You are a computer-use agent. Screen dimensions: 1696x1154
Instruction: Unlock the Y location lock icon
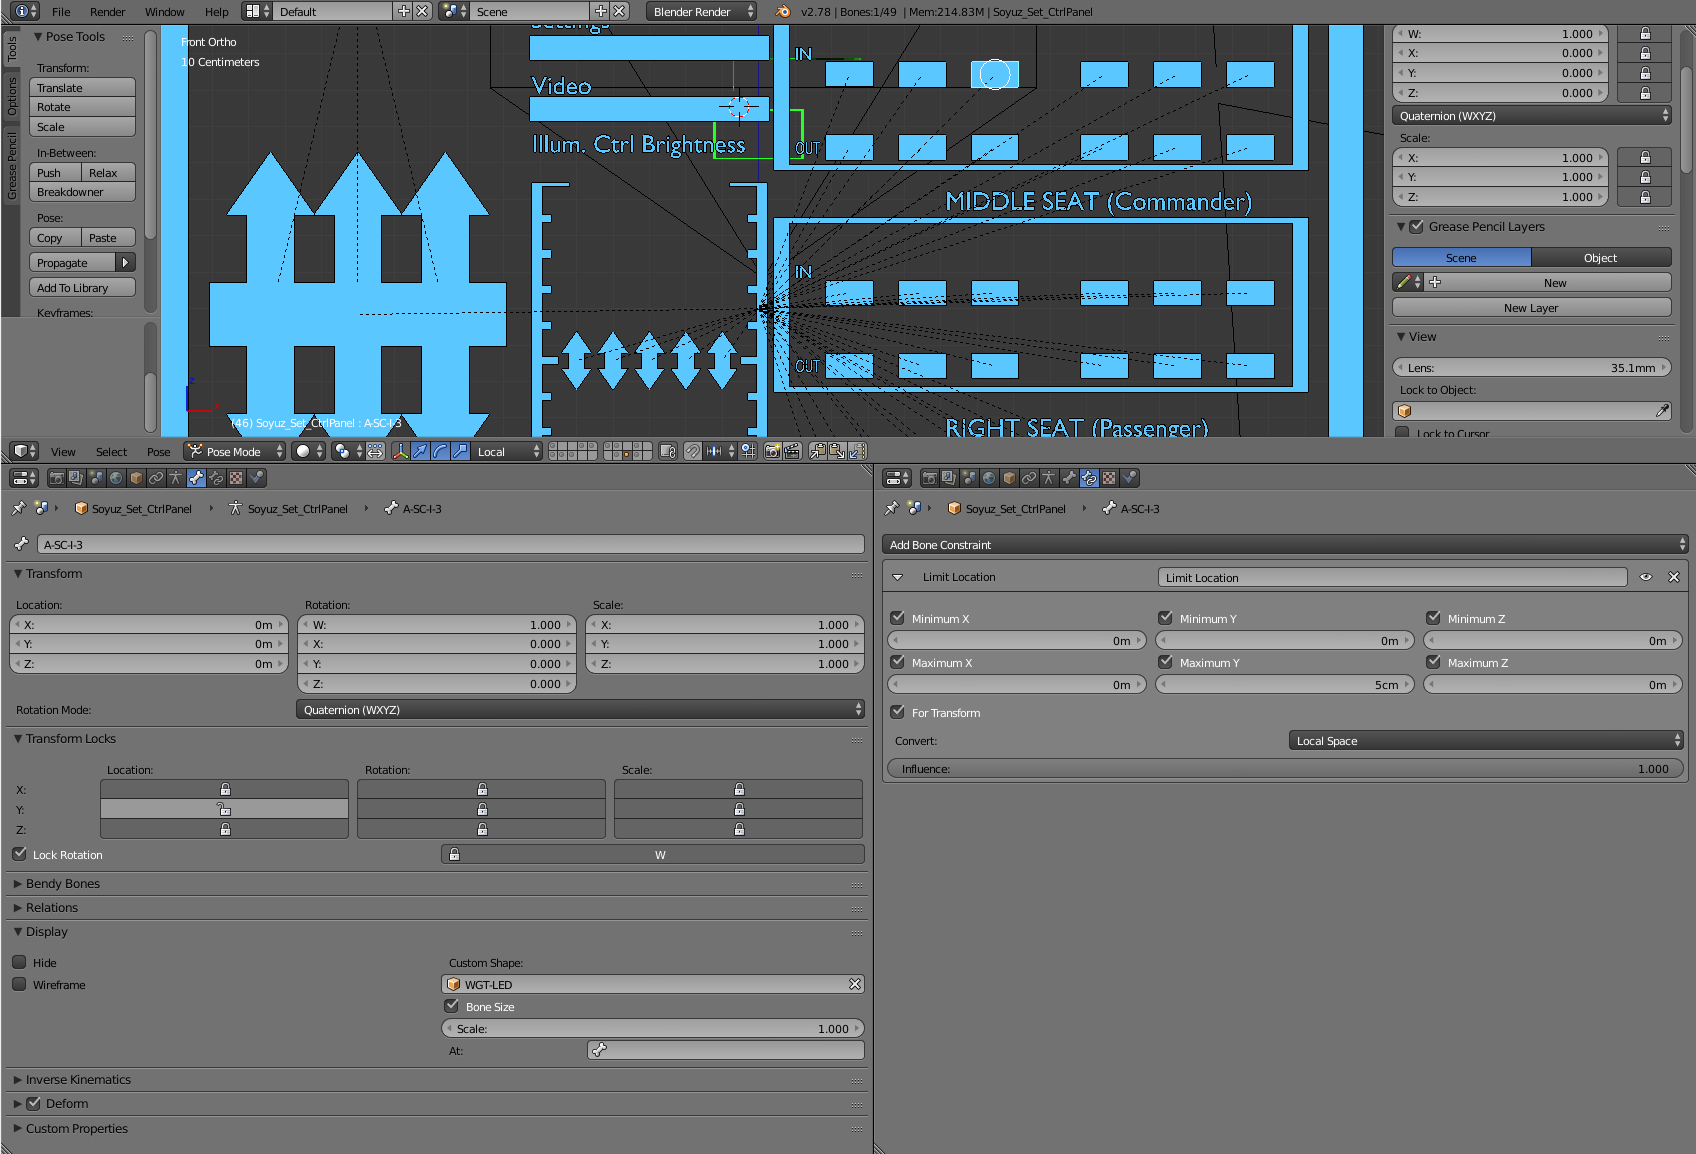[x=225, y=809]
